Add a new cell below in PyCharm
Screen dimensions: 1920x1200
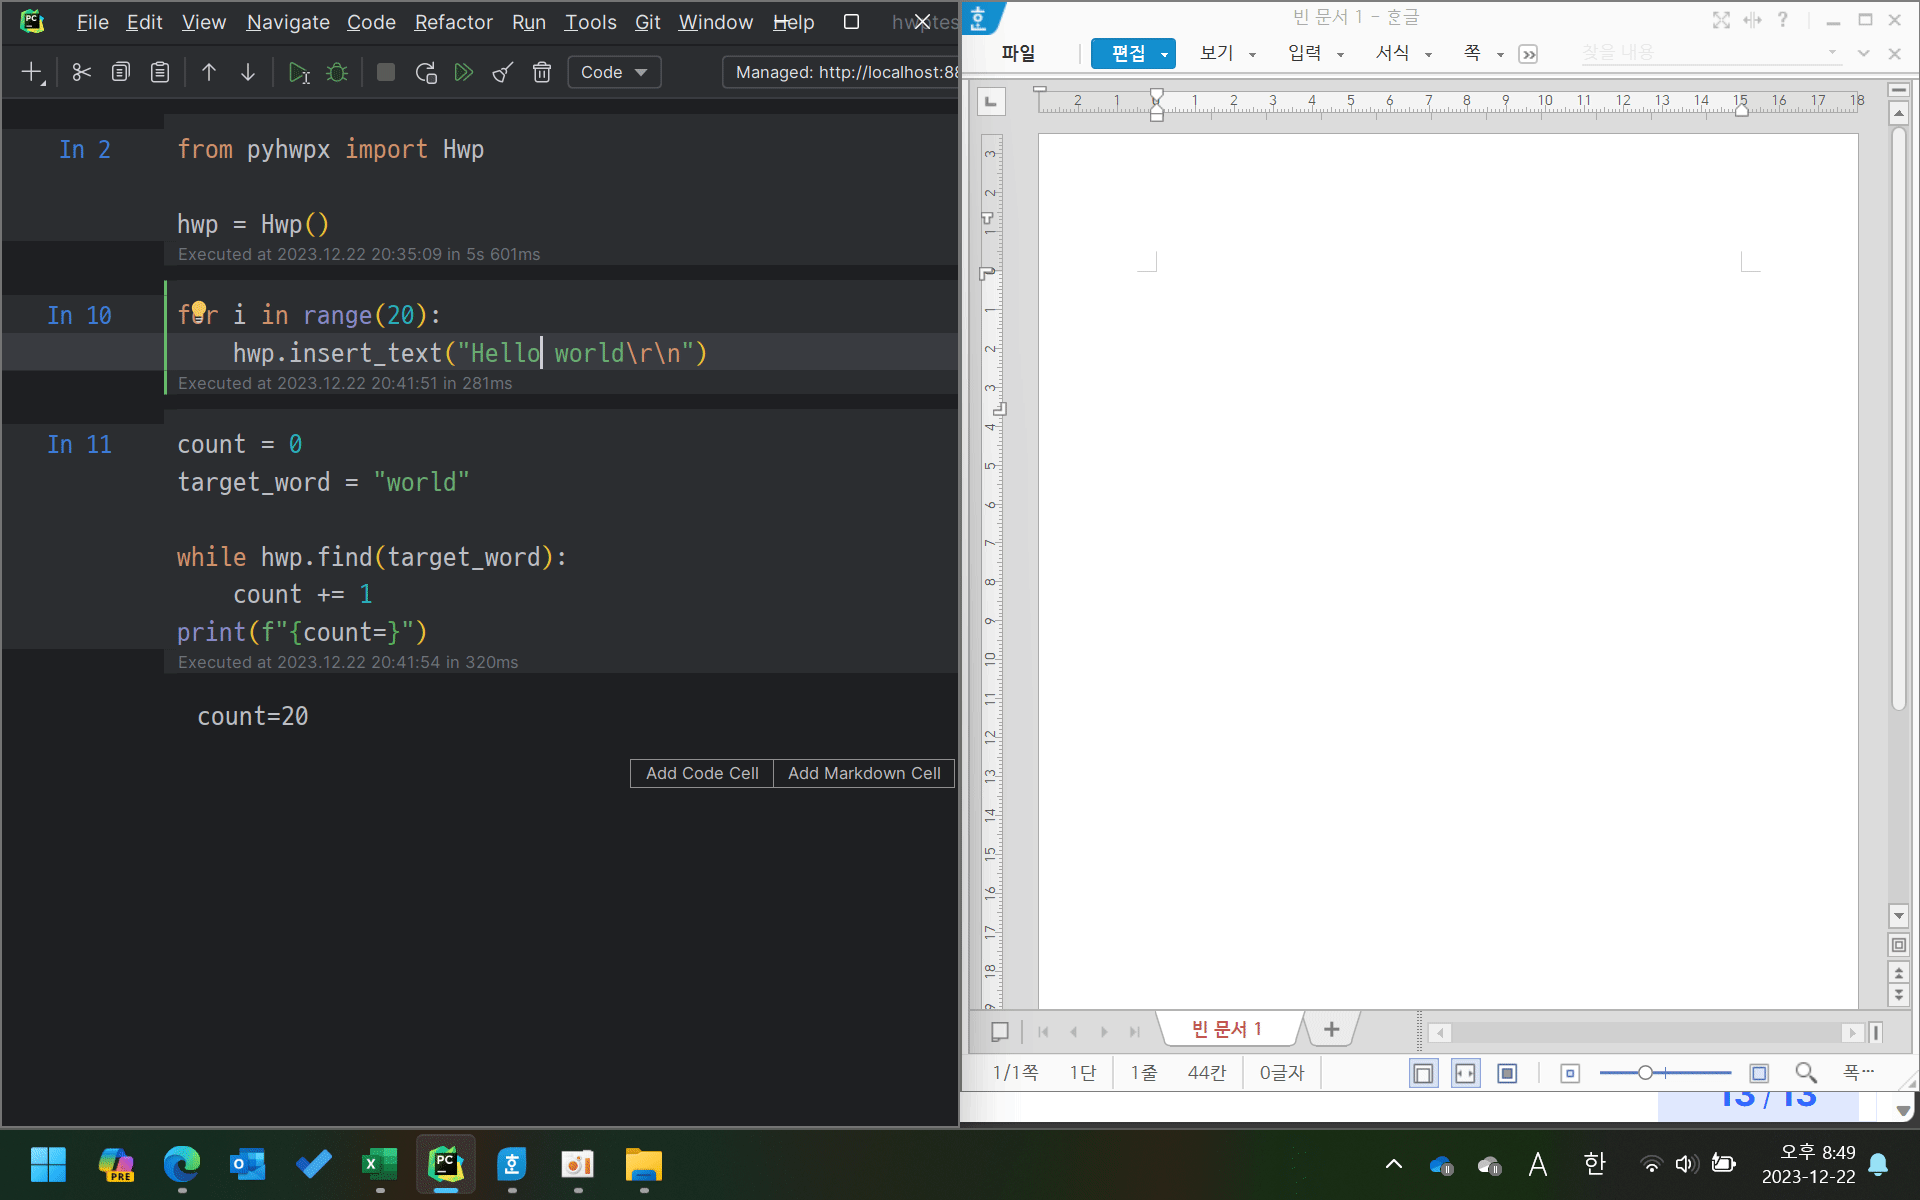(x=33, y=72)
